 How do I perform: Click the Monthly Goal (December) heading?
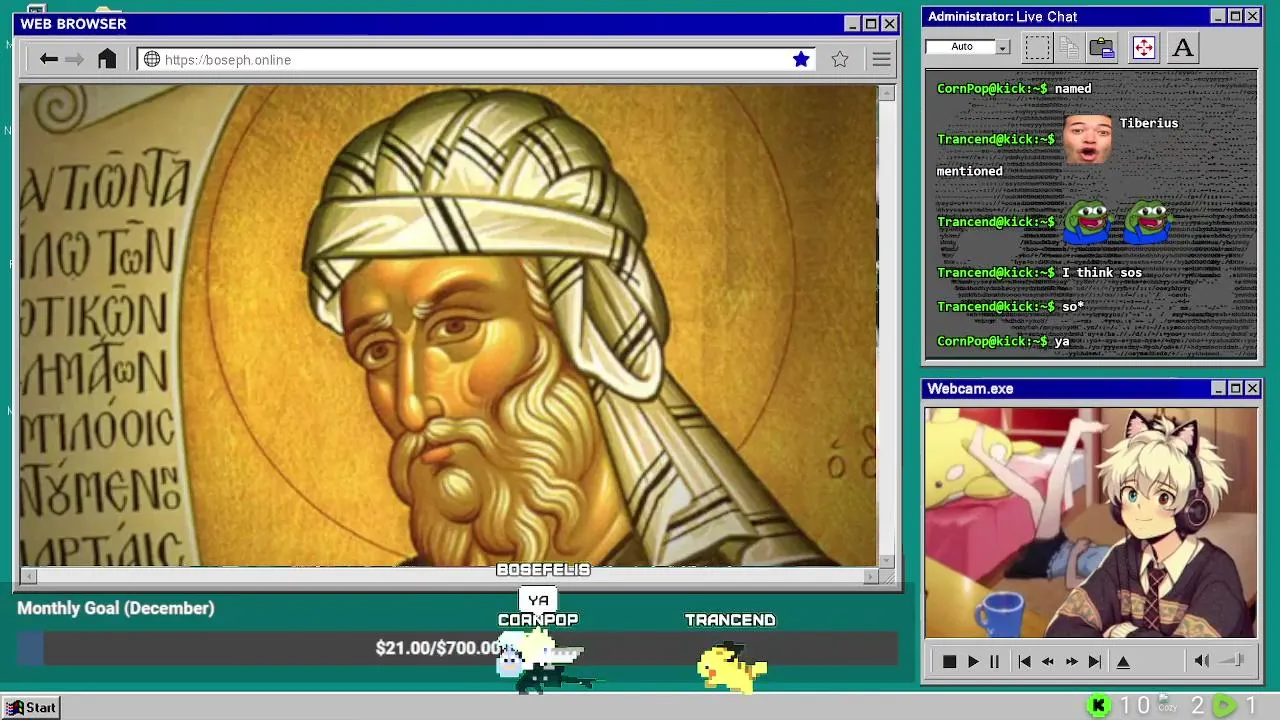click(116, 608)
